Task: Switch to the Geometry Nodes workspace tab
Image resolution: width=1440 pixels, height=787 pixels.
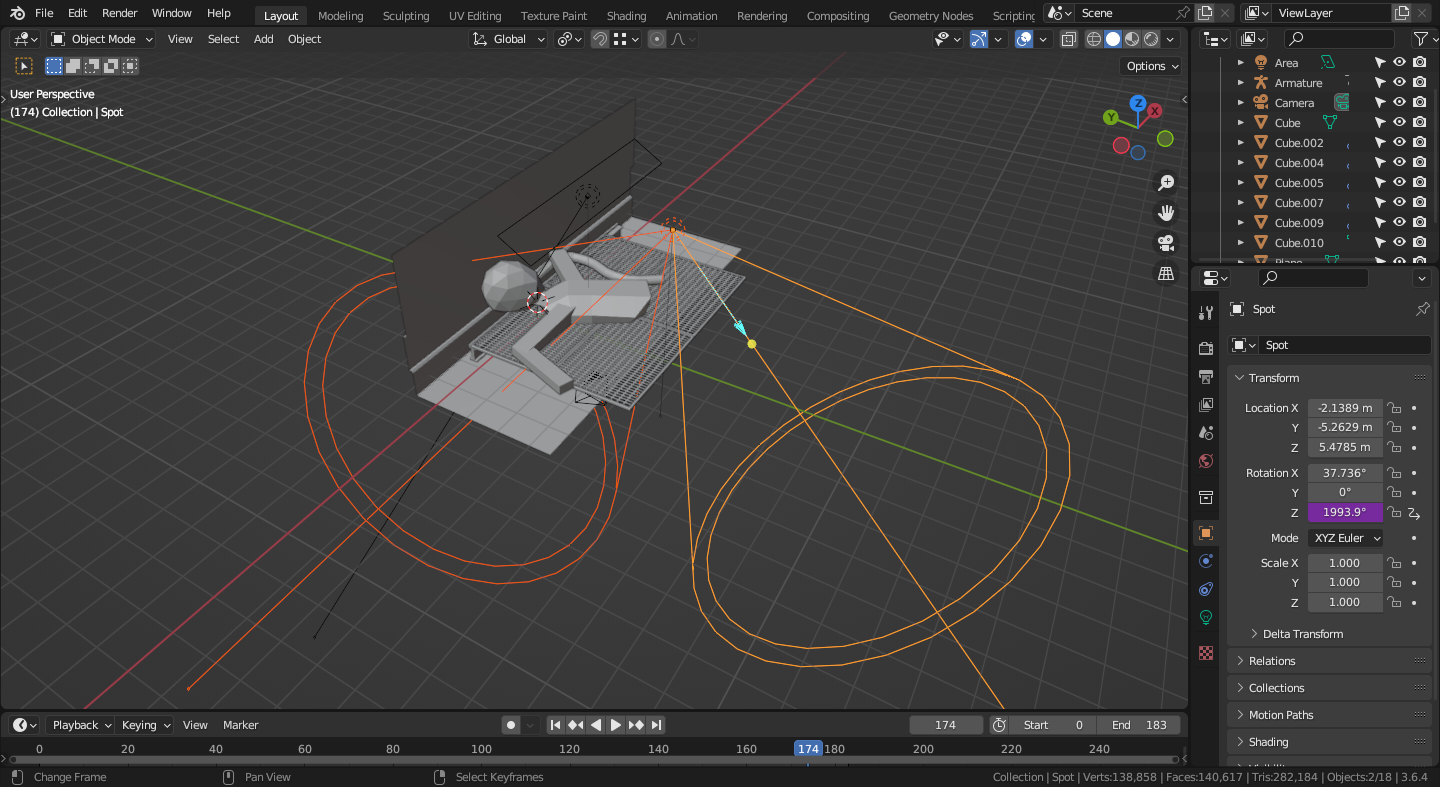Action: [930, 16]
